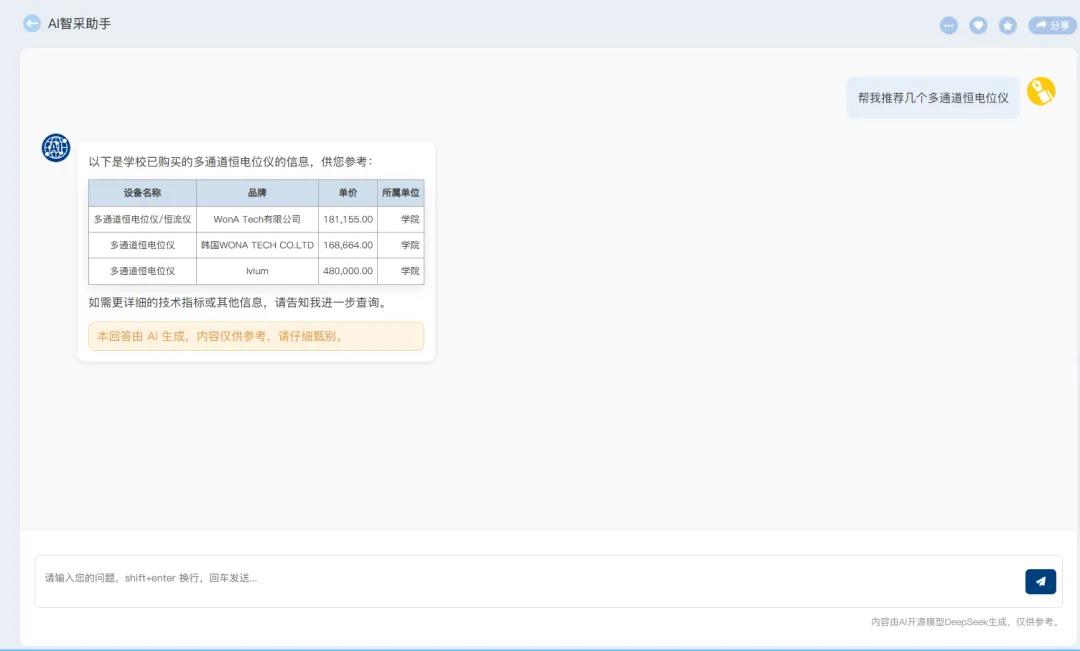Click the 单价 column header
The height and width of the screenshot is (651, 1080).
point(348,193)
